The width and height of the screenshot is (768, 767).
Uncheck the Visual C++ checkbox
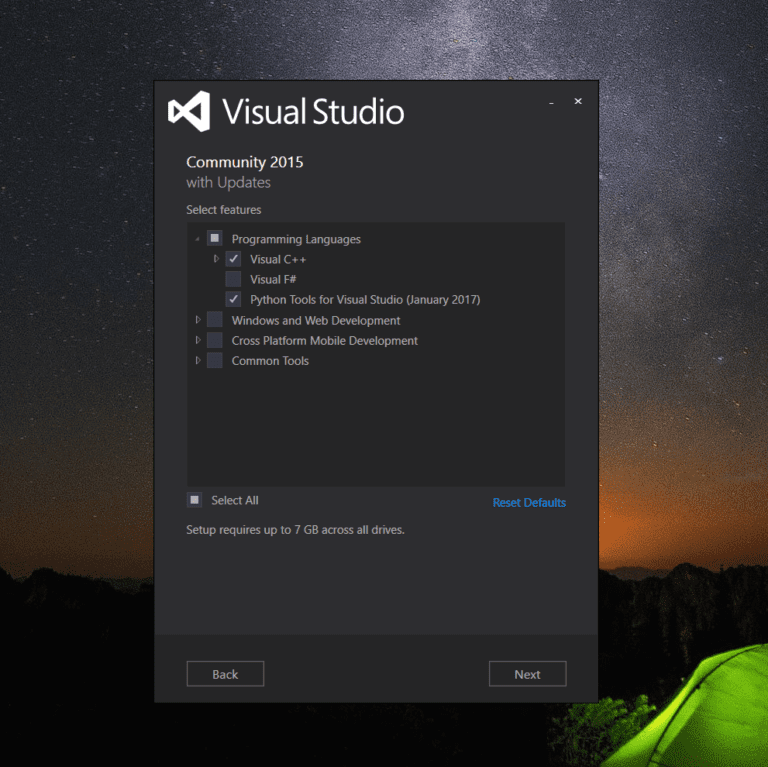233,259
